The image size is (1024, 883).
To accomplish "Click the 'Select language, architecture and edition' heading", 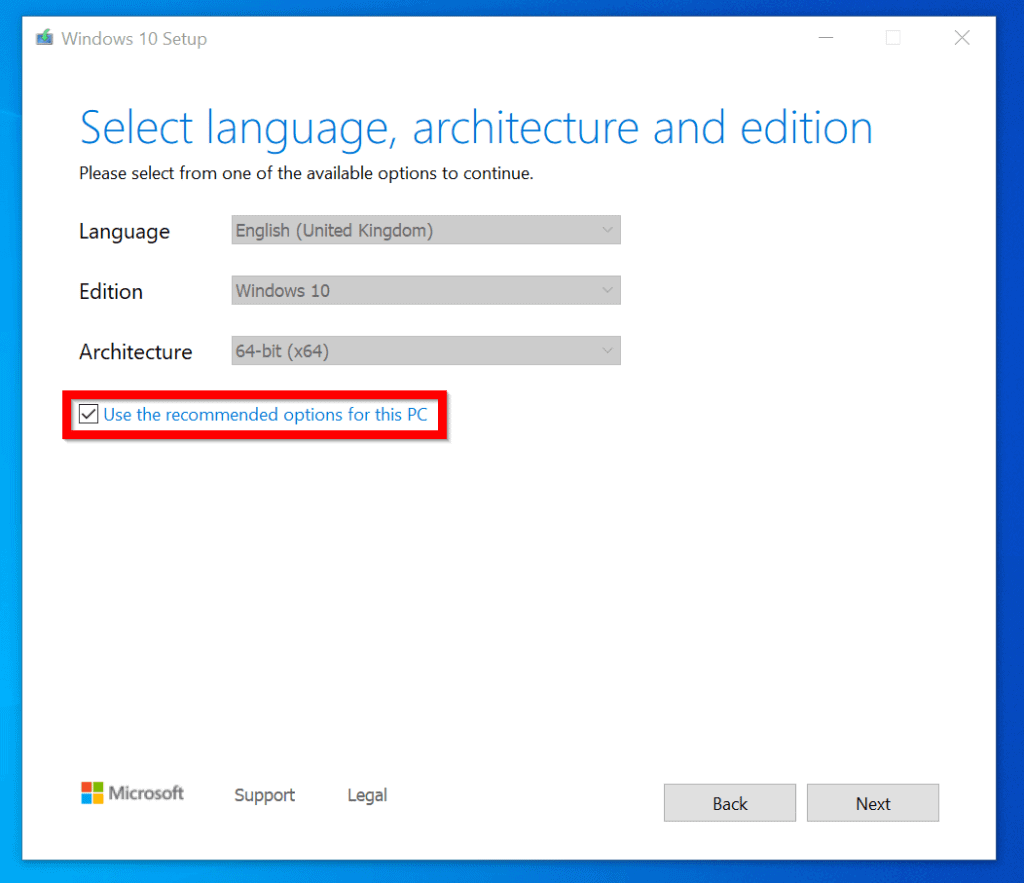I will [476, 128].
